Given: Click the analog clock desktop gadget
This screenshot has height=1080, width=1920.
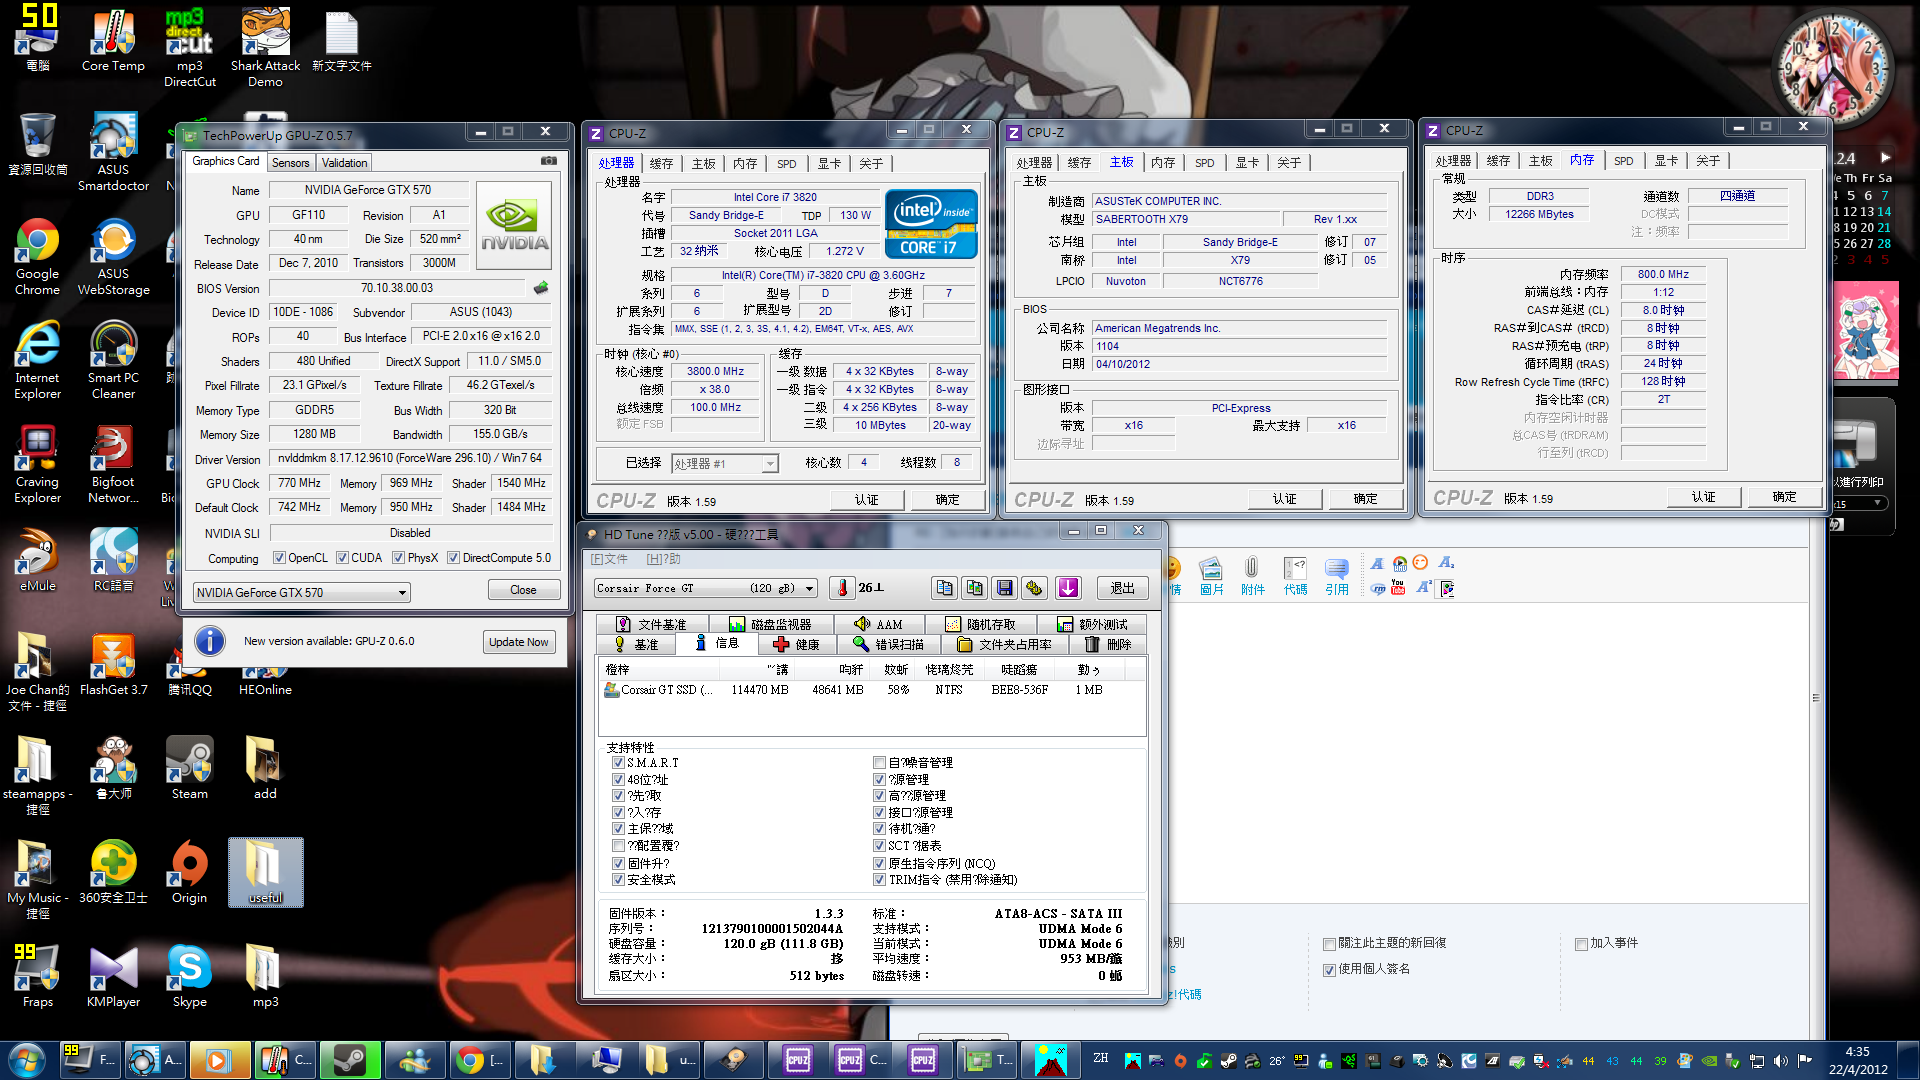Looking at the screenshot, I should 1832,68.
